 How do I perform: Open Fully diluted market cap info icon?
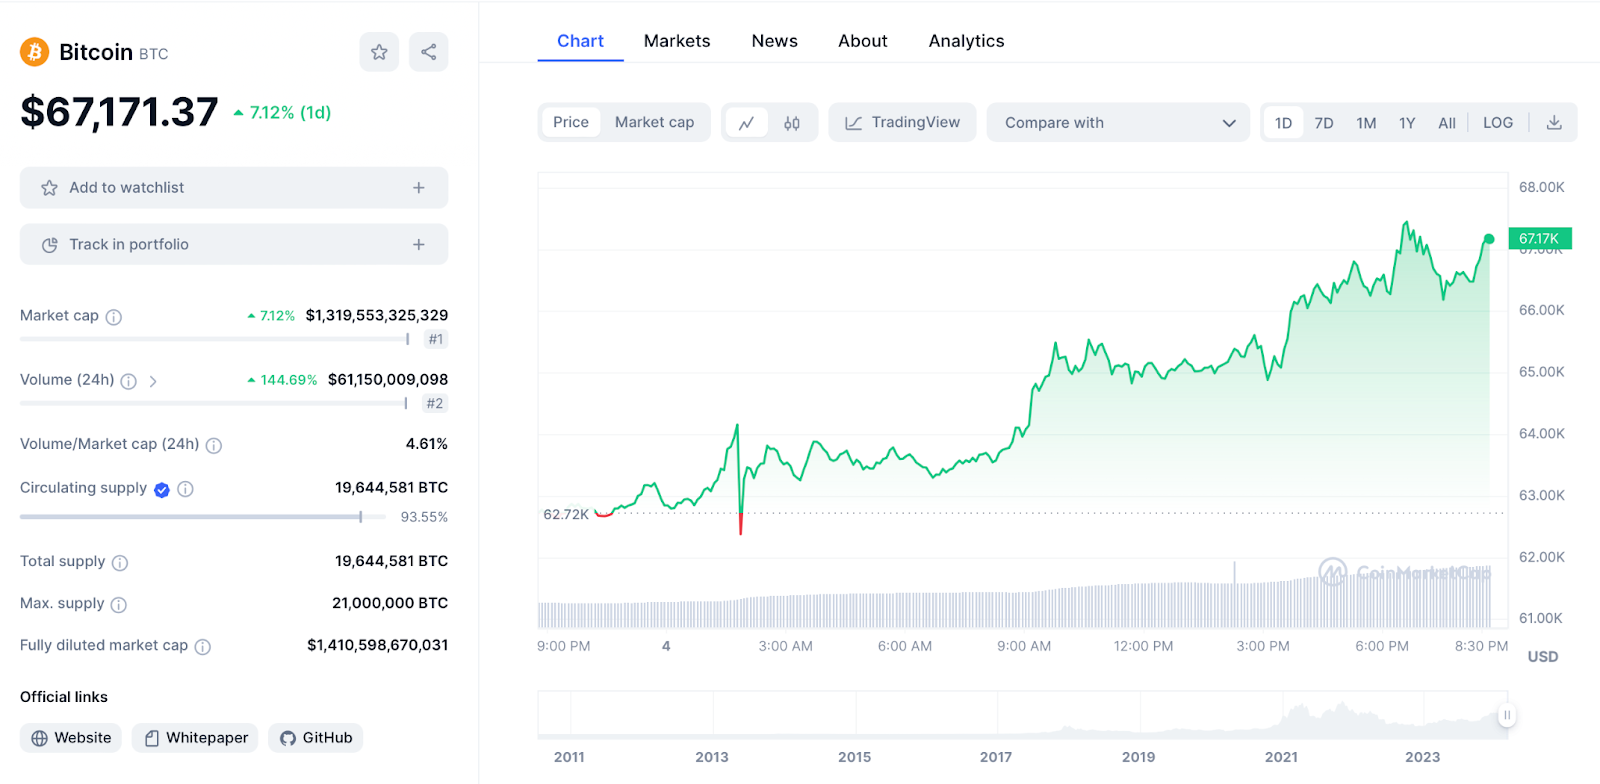point(203,647)
